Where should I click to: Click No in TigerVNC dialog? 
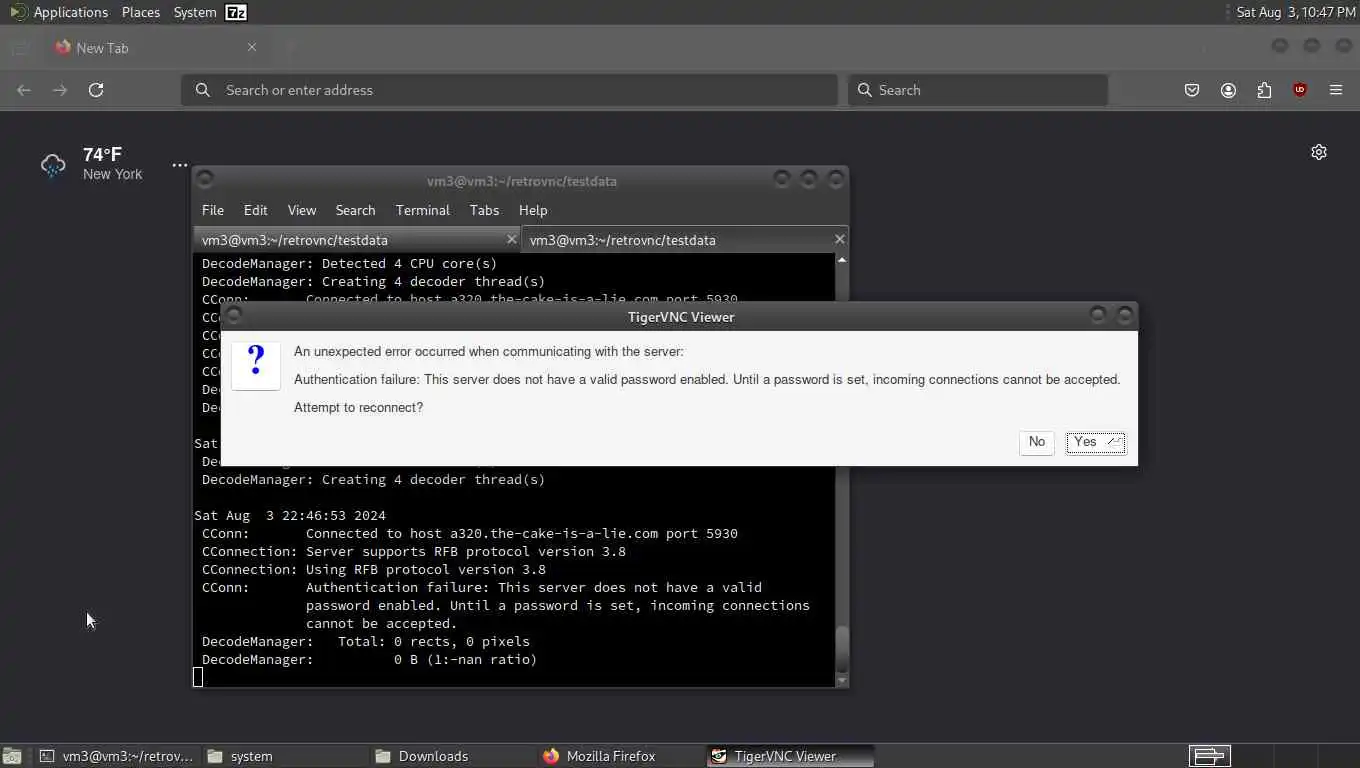pyautogui.click(x=1037, y=442)
